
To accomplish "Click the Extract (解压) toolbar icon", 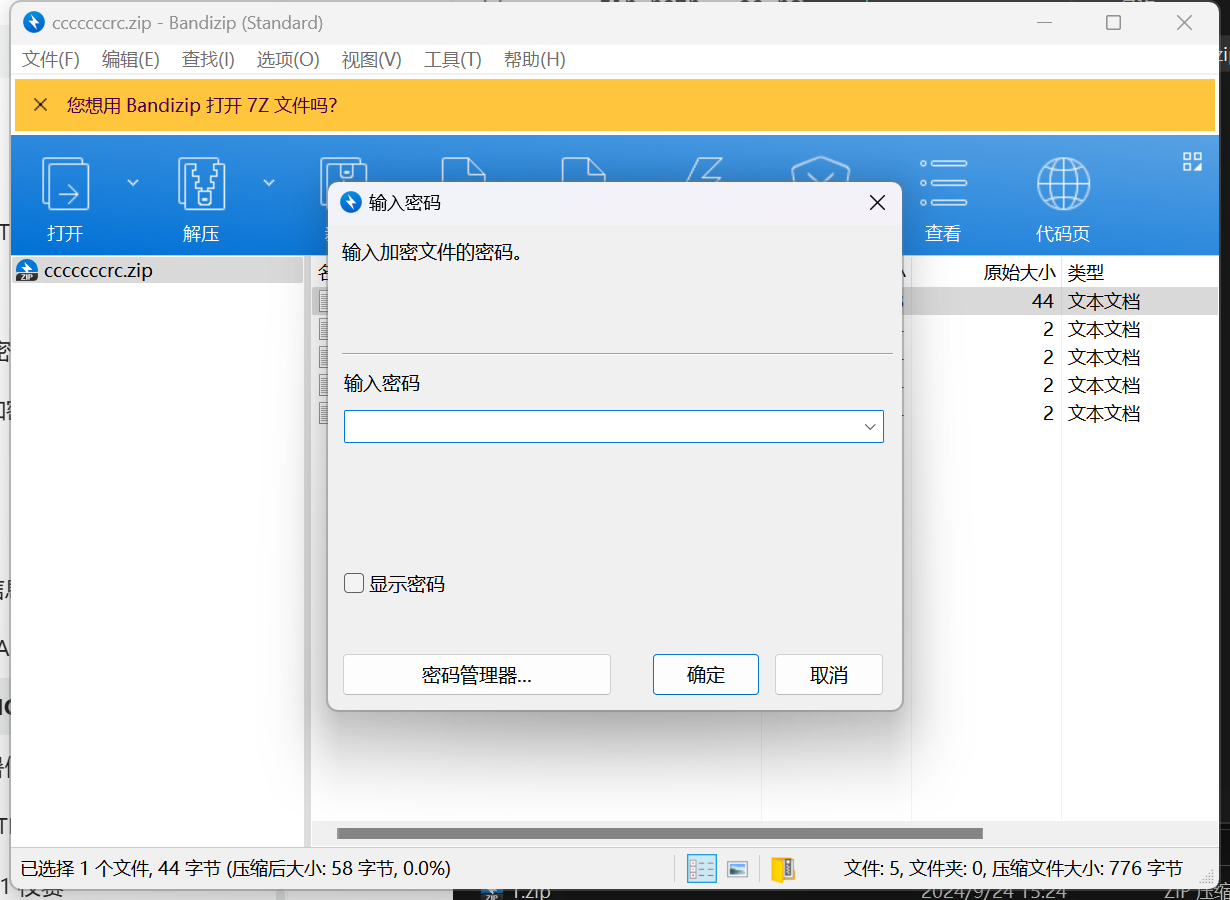I will click(x=202, y=183).
